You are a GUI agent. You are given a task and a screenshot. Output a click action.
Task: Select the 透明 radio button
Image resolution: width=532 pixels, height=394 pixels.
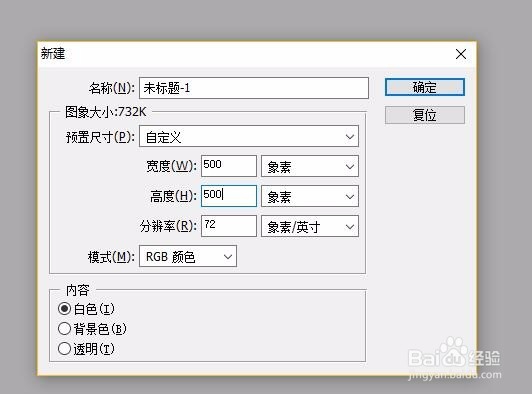(64, 349)
